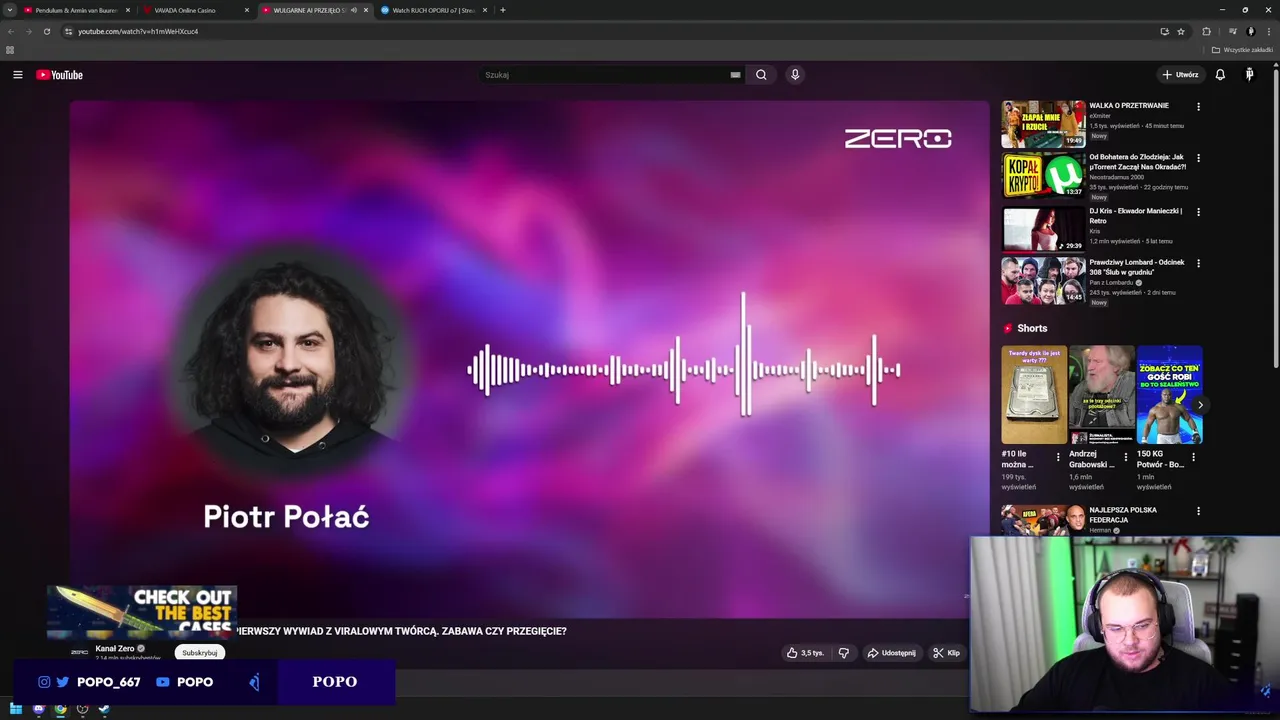Click the Utwórz create button
Viewport: 1280px width, 720px height.
click(1180, 75)
